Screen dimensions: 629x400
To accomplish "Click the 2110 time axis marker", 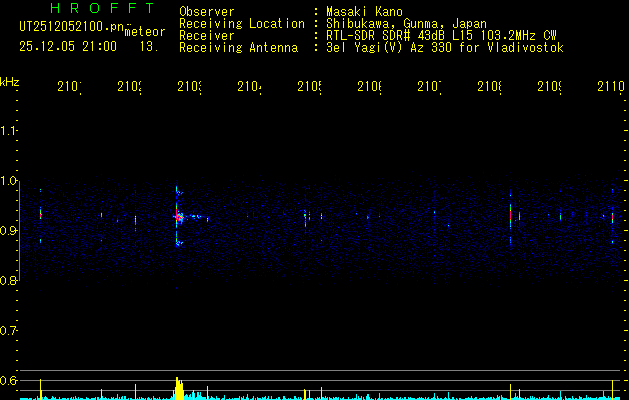I will tap(611, 86).
